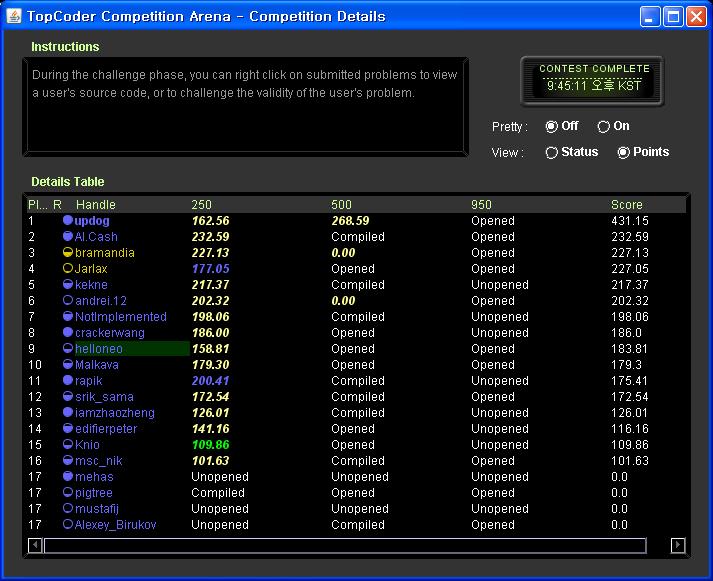Click the horizontal scrollbar right arrow

click(678, 545)
